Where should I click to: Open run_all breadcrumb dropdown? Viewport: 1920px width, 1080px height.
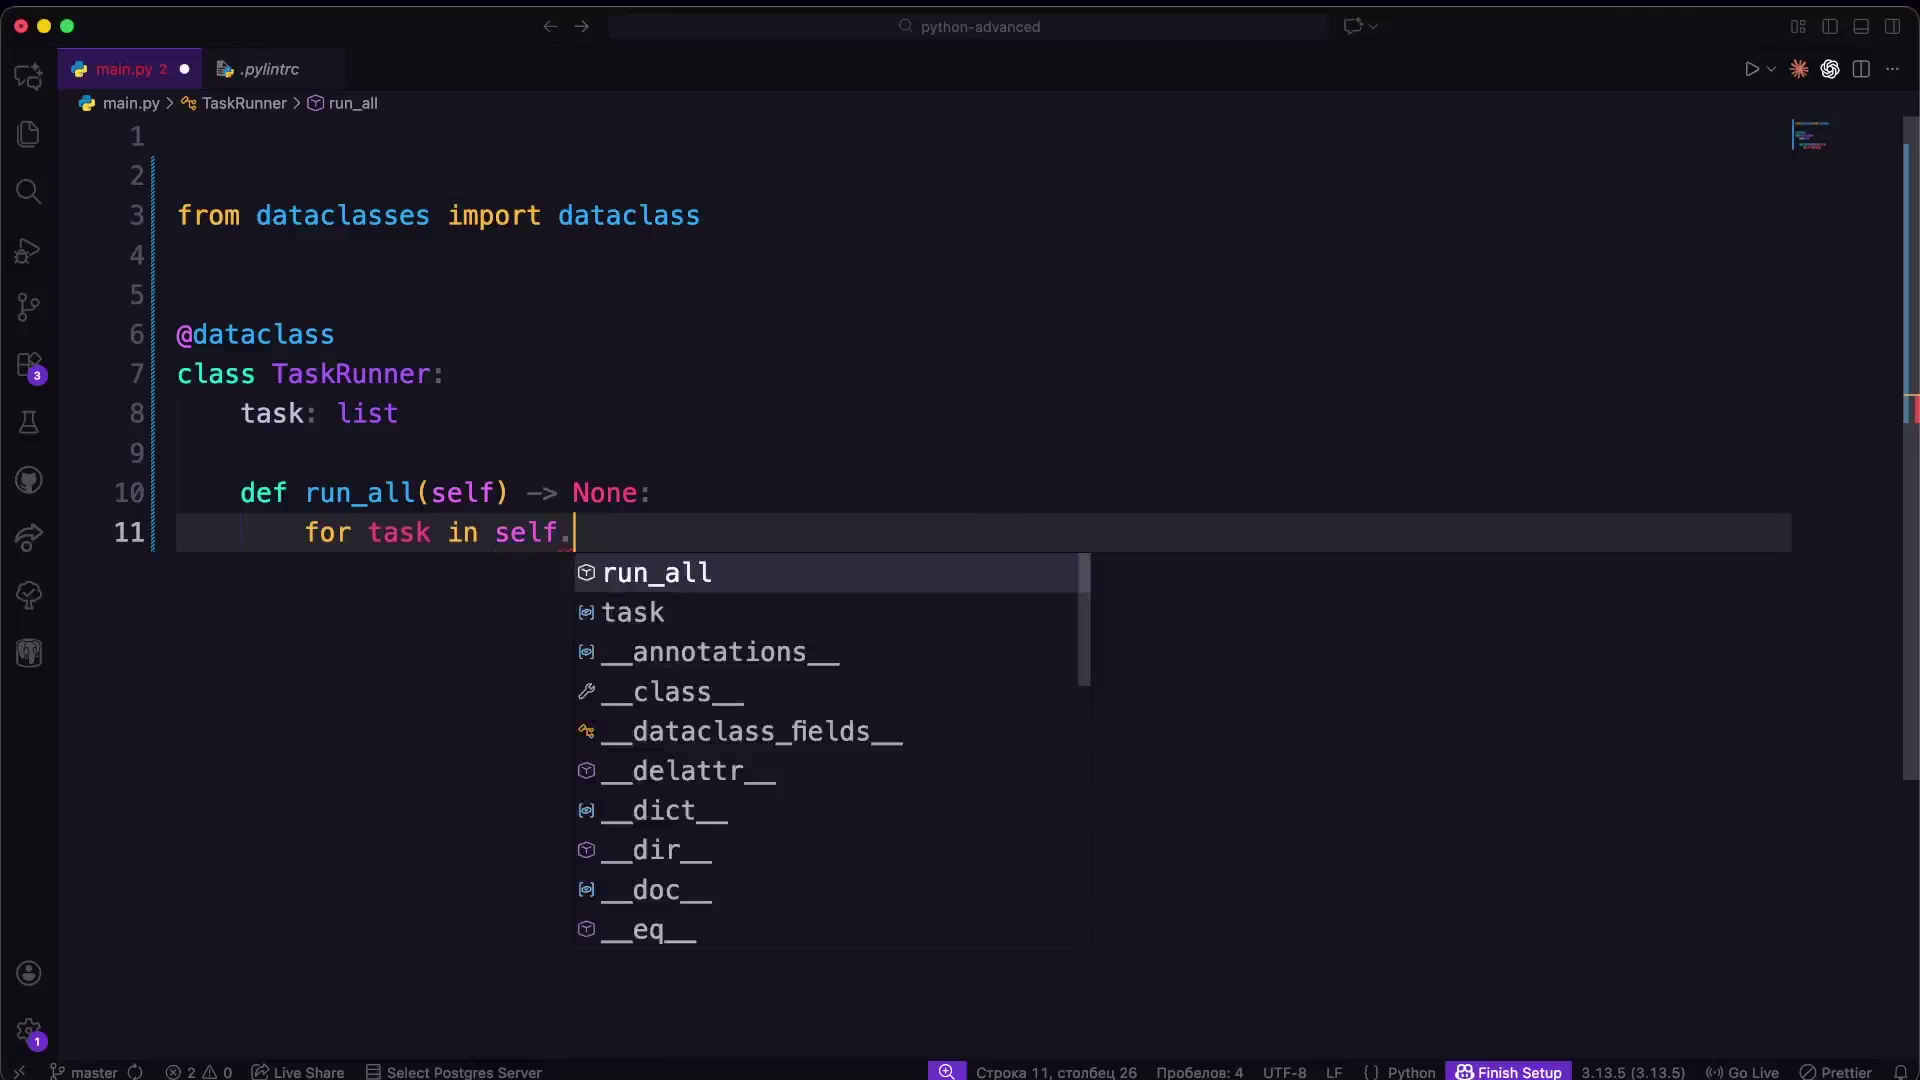click(x=343, y=103)
